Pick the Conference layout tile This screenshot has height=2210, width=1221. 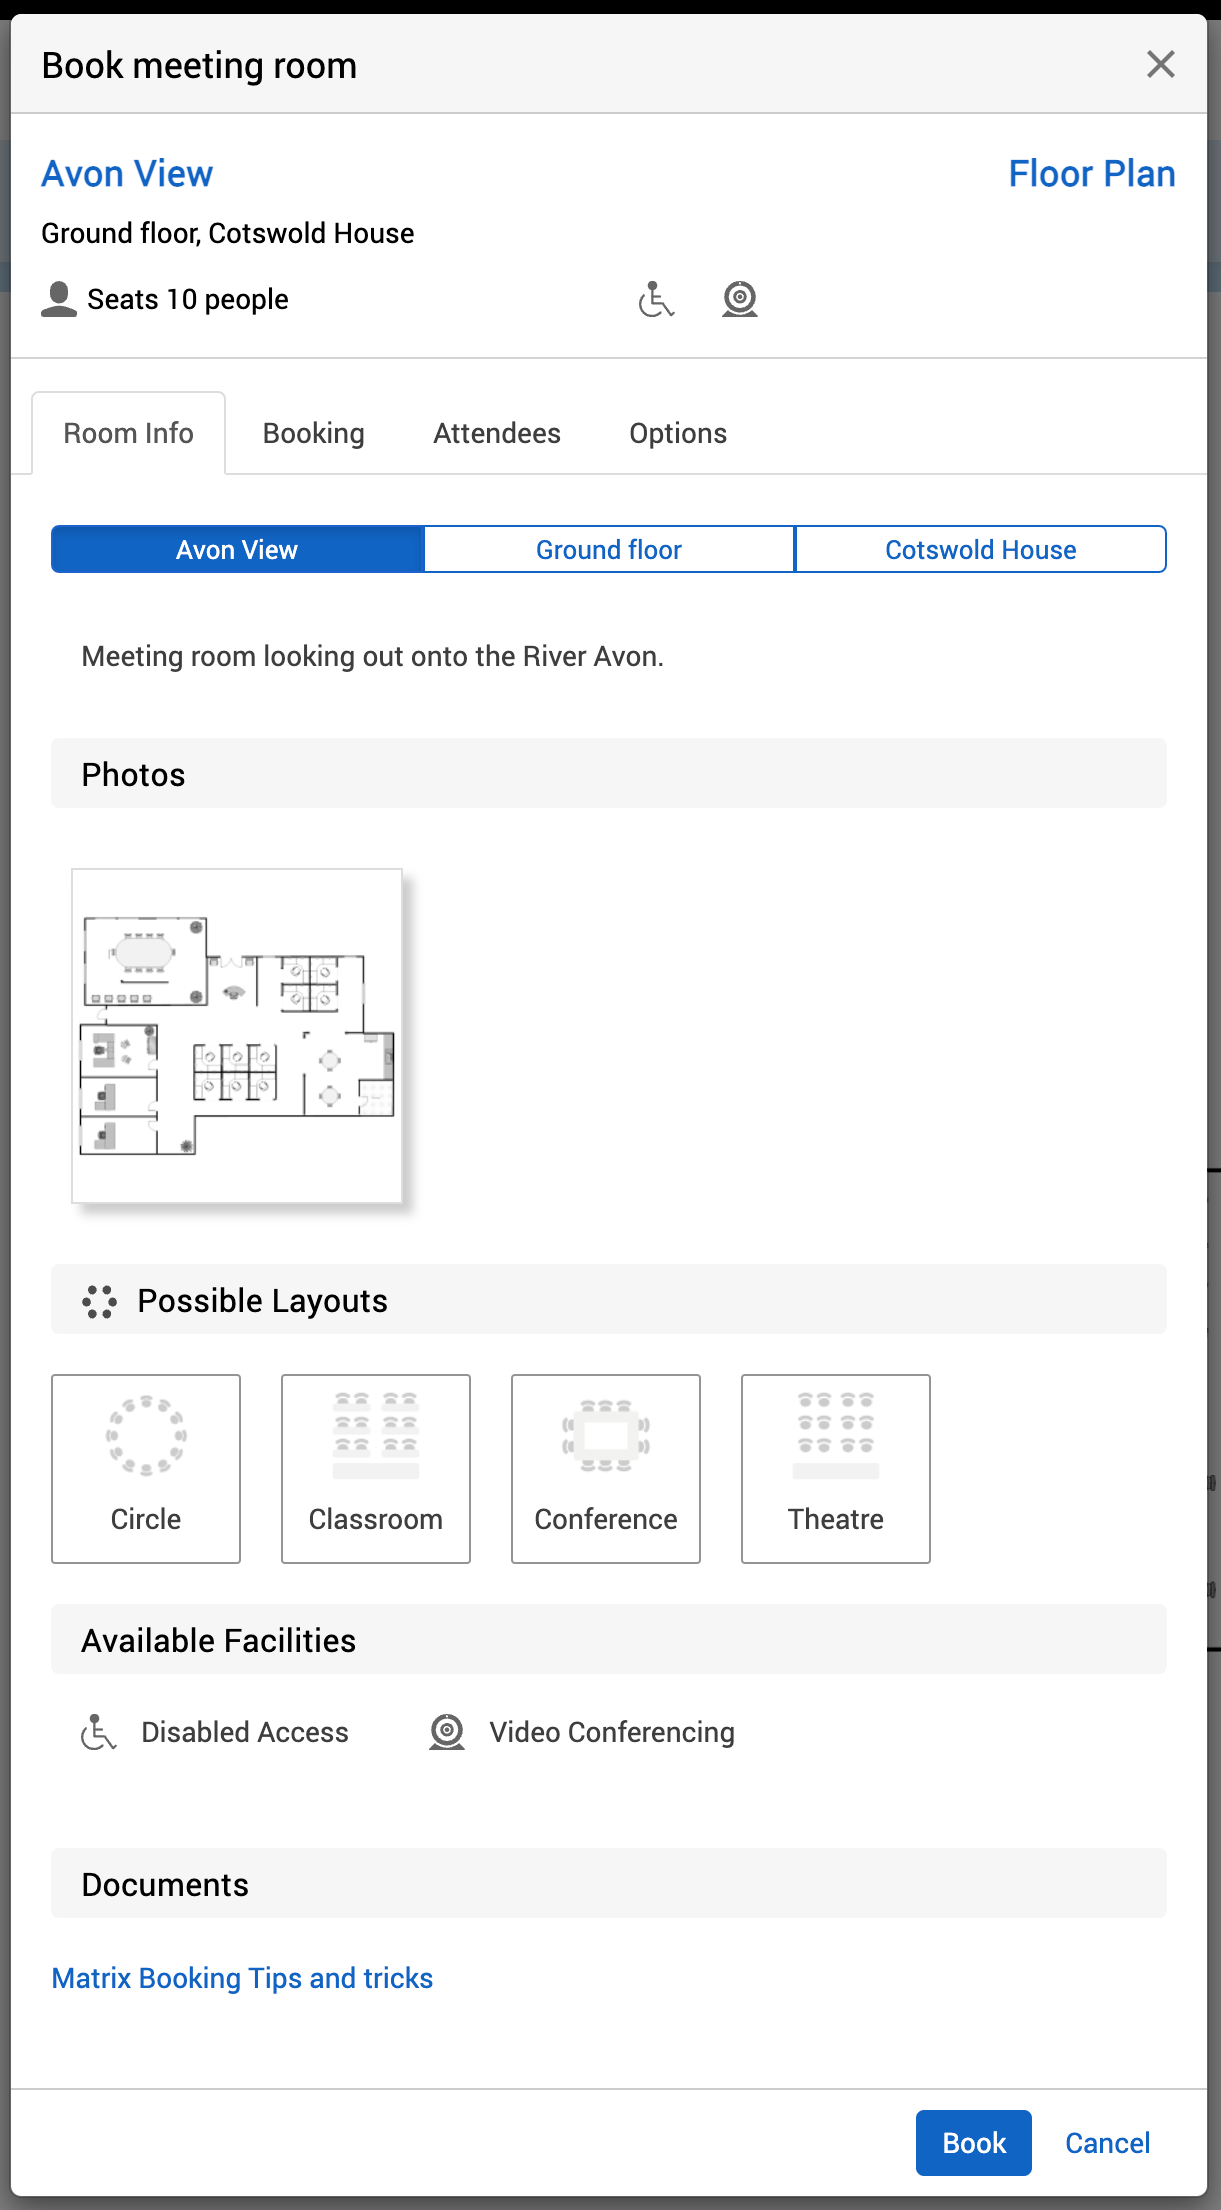(x=606, y=1468)
